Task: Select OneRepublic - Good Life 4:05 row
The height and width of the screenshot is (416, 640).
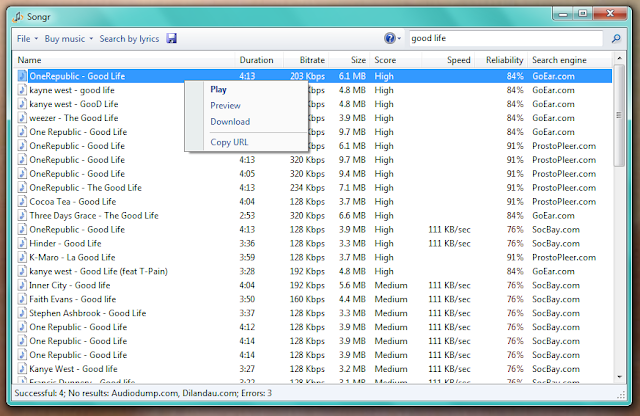Action: (314, 174)
